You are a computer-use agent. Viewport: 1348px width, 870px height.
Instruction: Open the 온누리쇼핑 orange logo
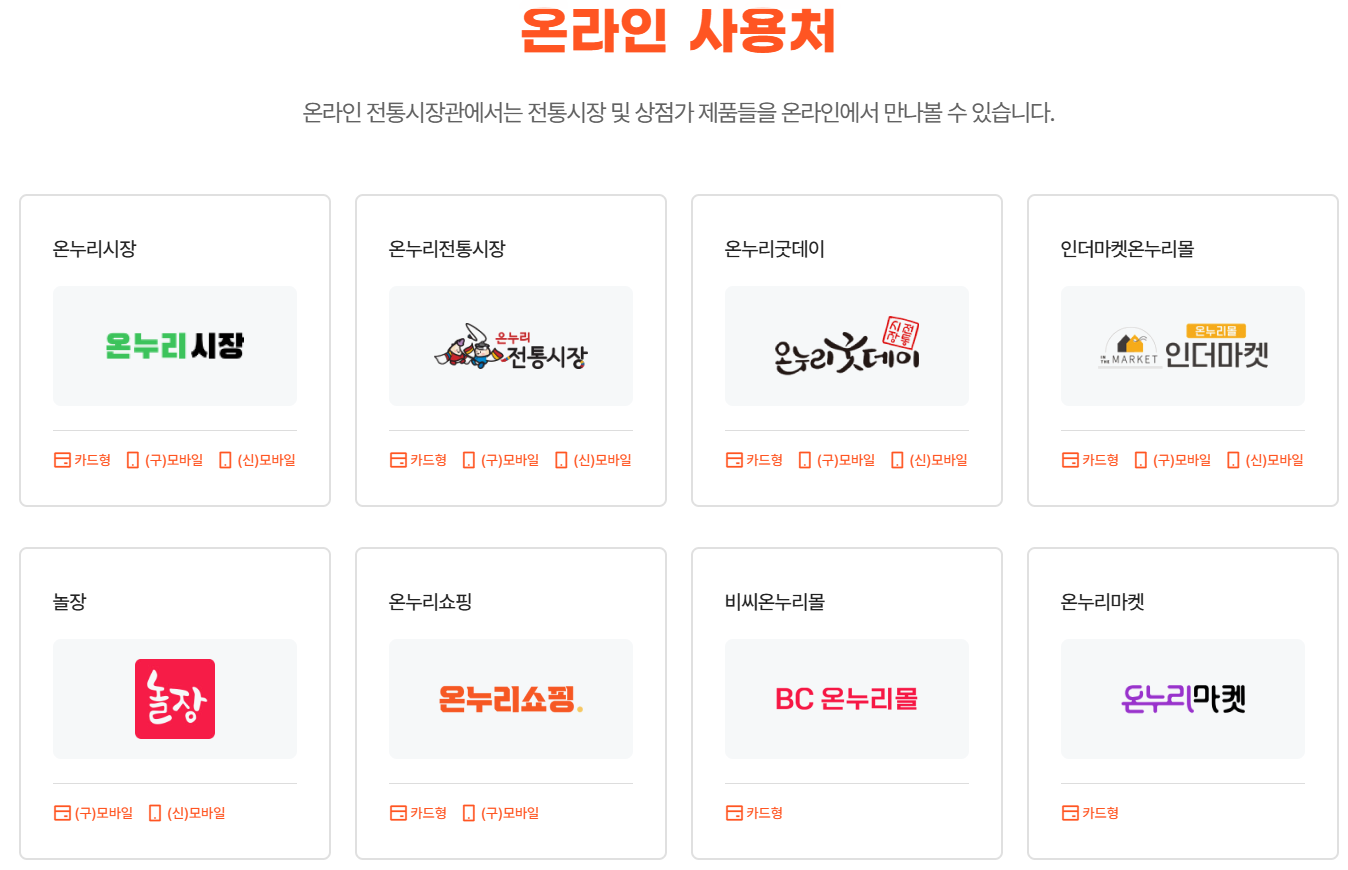(511, 699)
